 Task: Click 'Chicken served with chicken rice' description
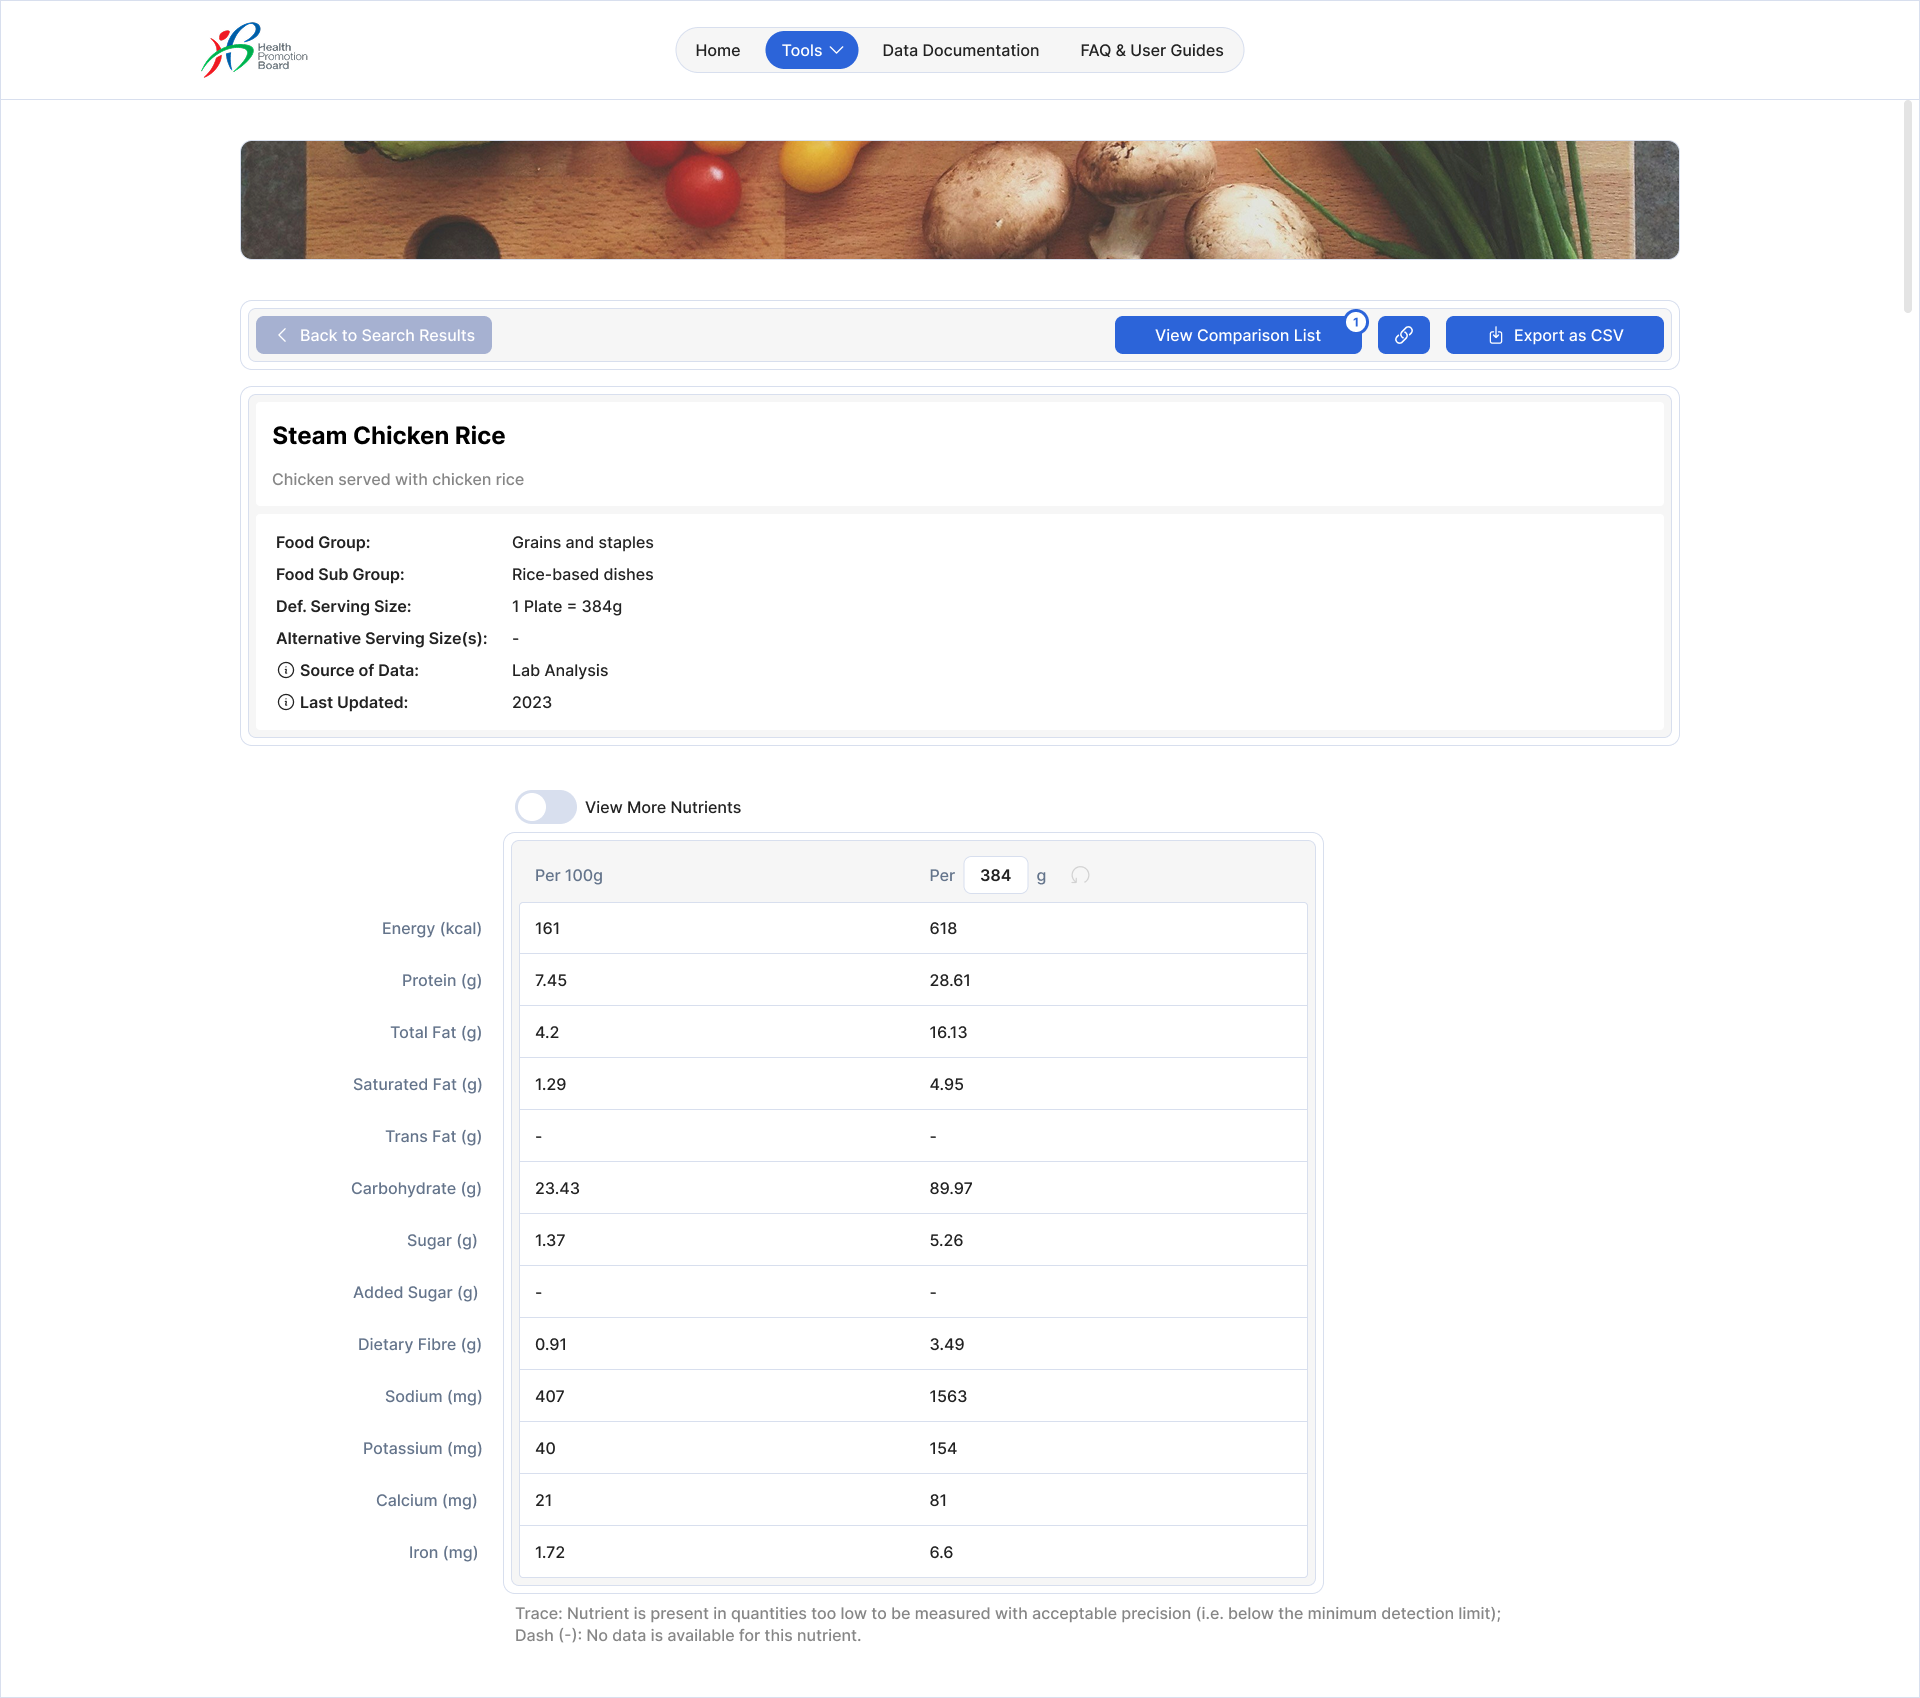point(398,479)
